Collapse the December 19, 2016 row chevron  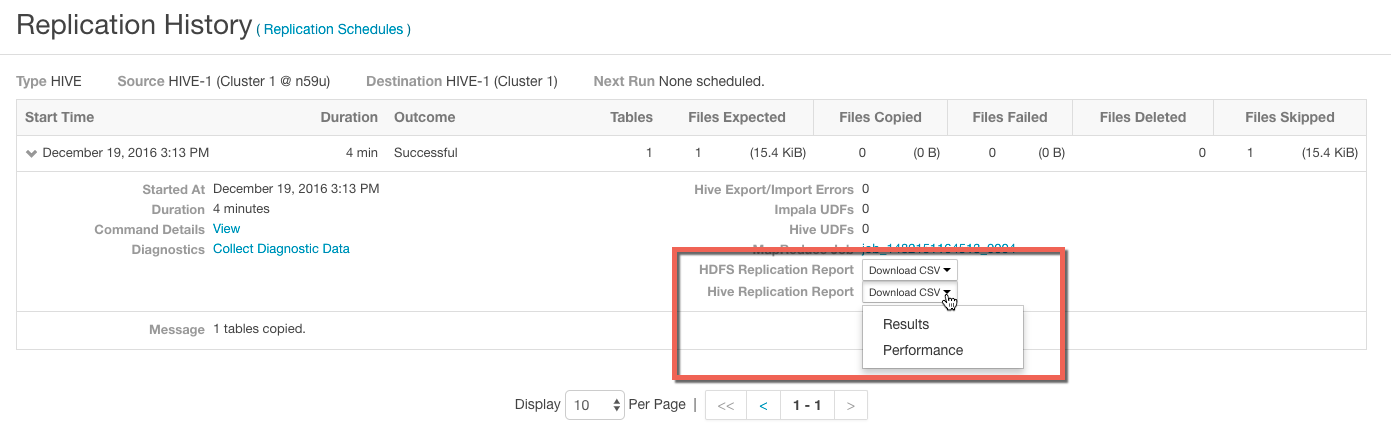32,154
